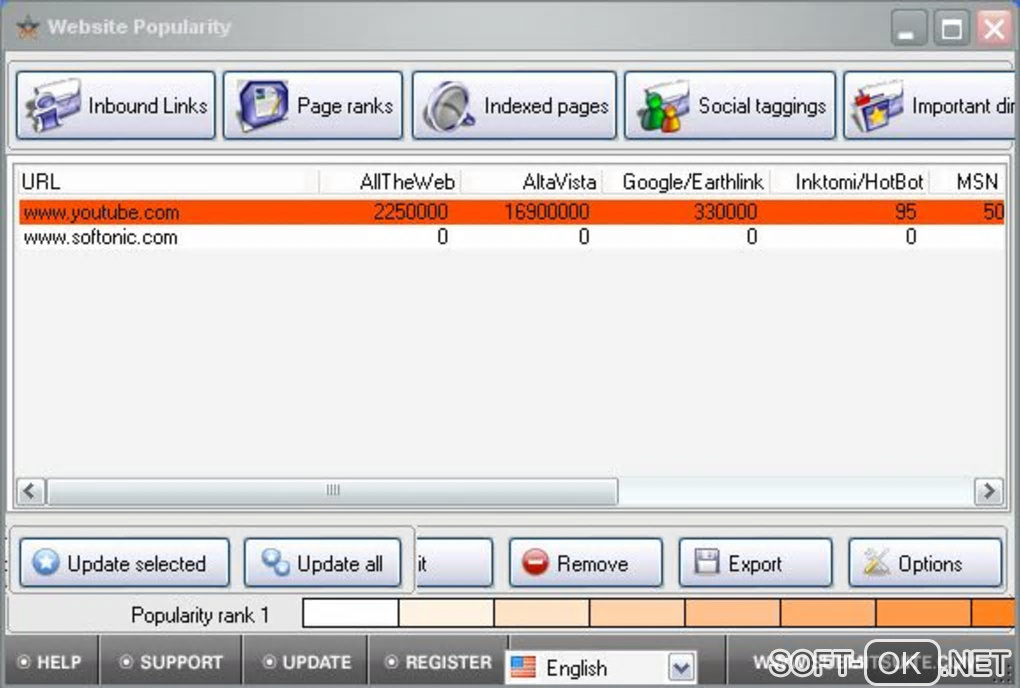
Task: Click the red minus Remove icon
Action: (x=536, y=562)
